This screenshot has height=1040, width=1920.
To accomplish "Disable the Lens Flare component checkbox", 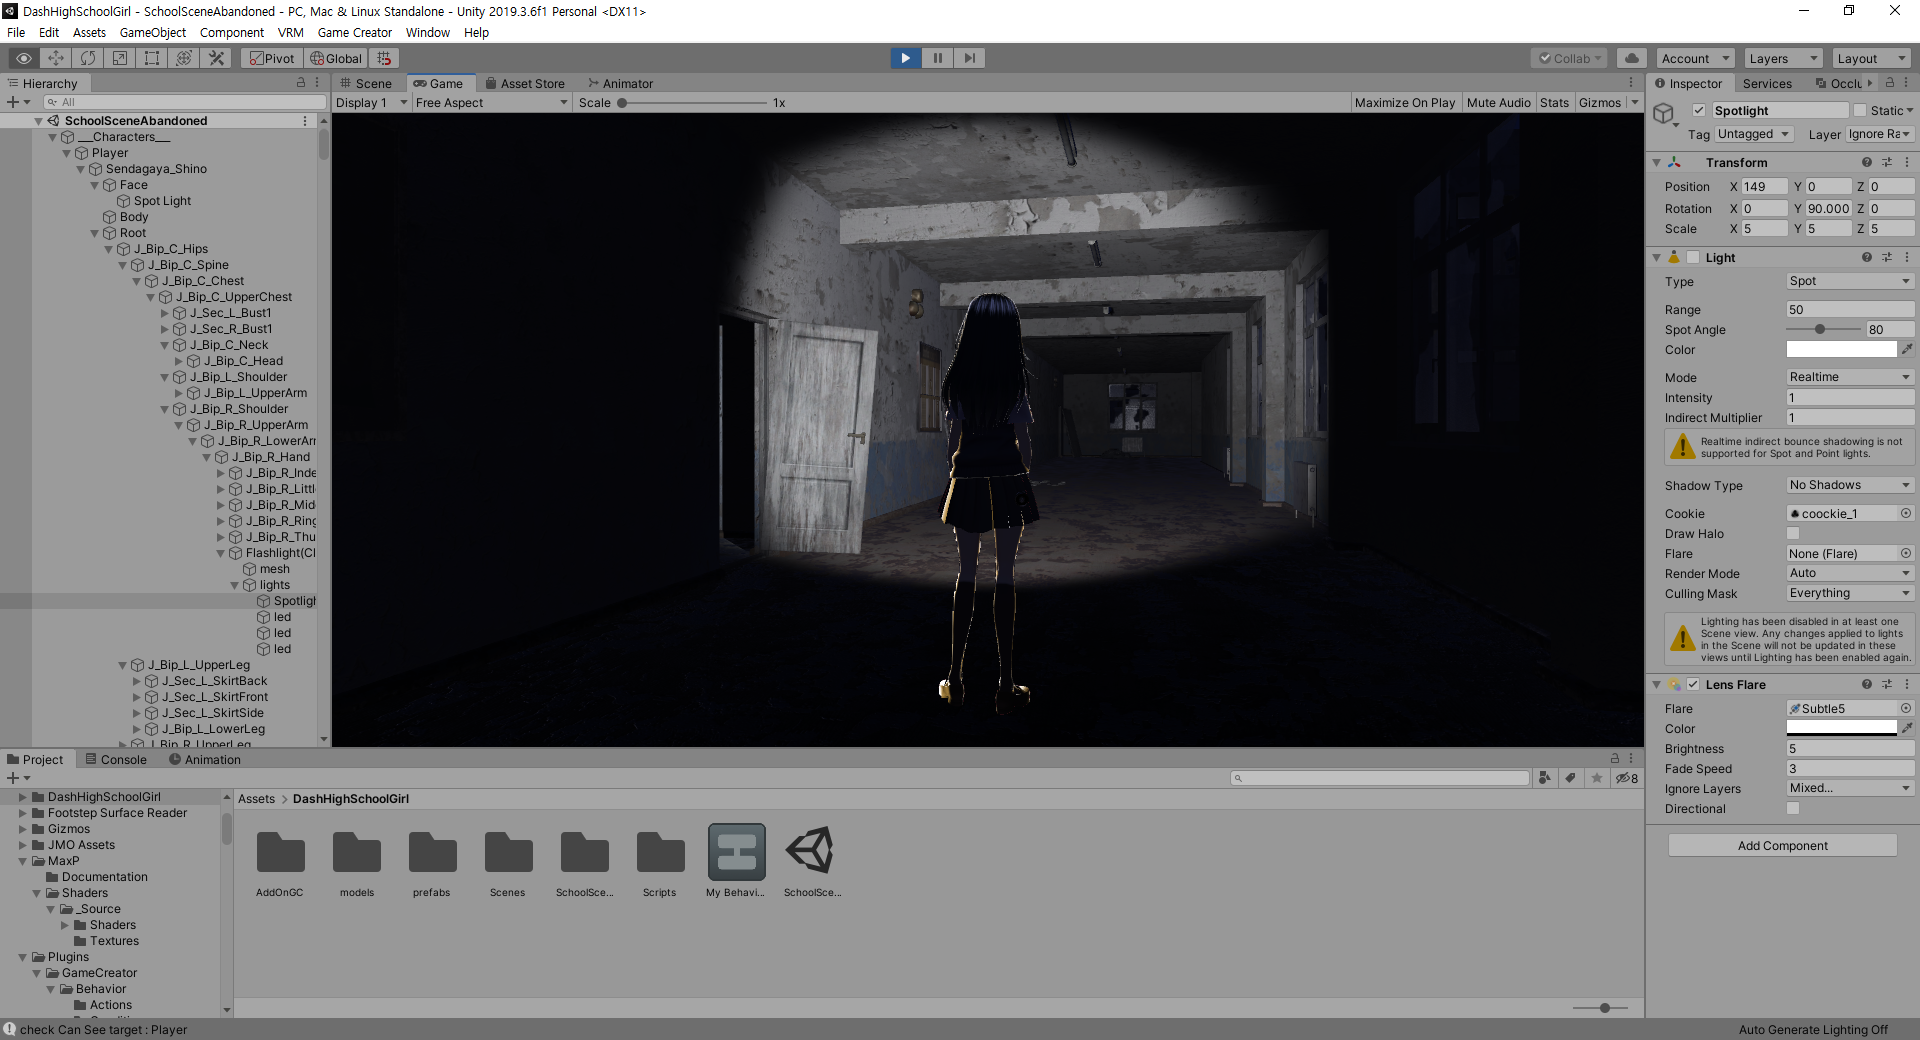I will point(1693,684).
